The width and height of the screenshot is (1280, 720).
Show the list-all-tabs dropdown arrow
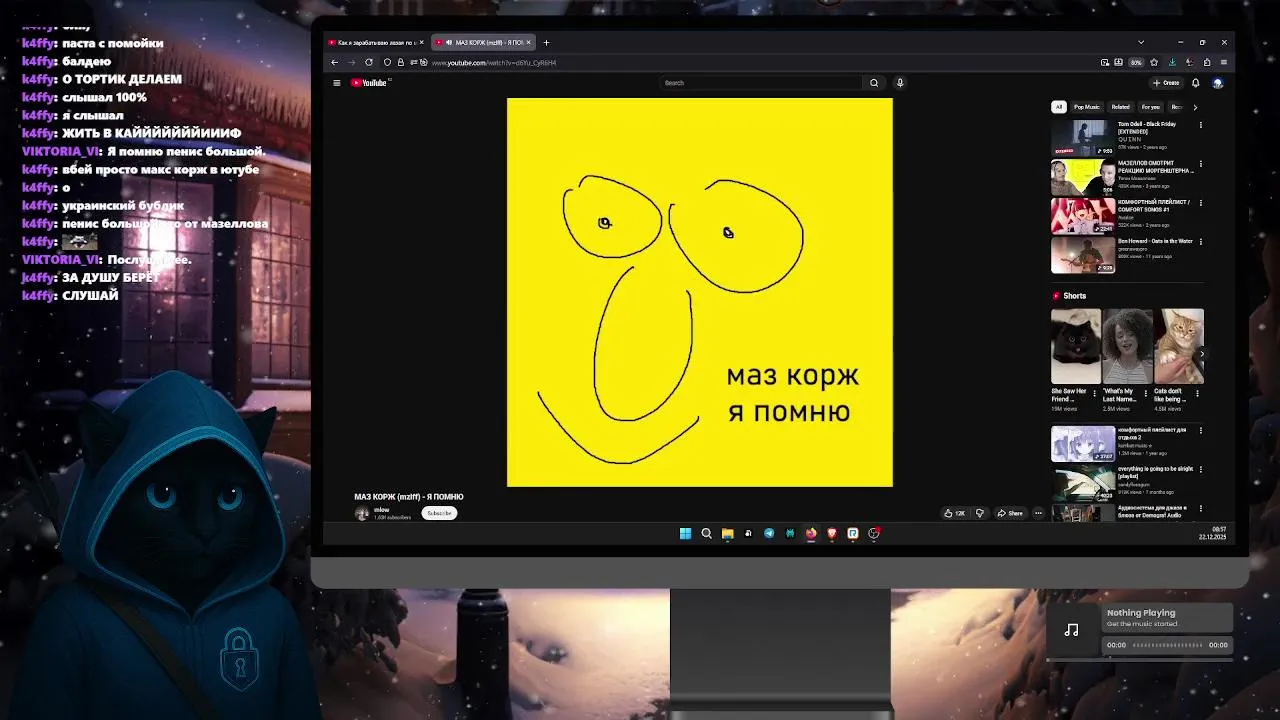tap(1141, 42)
